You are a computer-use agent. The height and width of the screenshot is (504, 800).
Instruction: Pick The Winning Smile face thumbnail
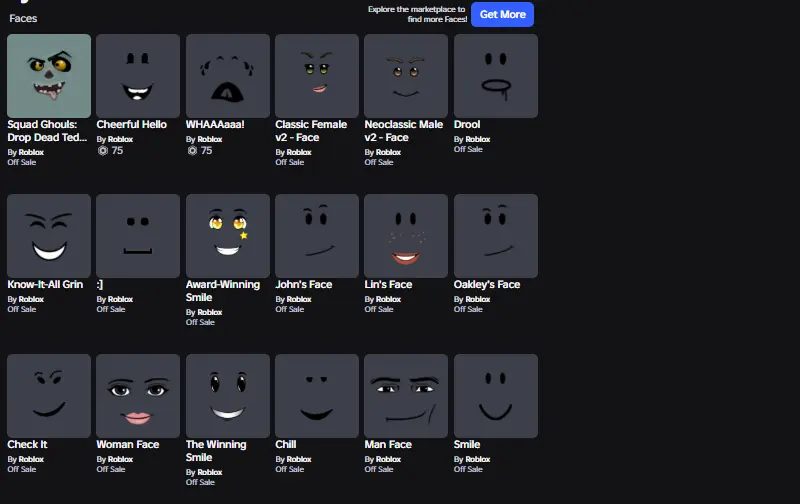point(228,396)
